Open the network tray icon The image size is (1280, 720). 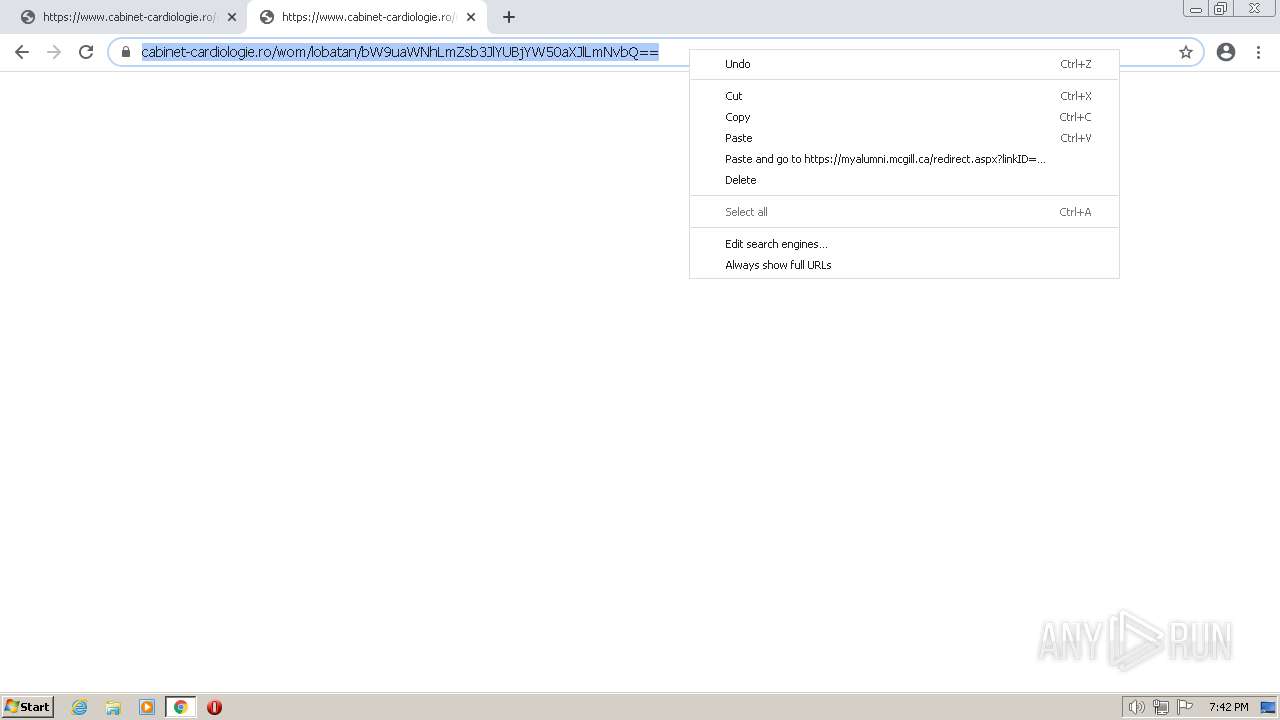click(x=1161, y=707)
